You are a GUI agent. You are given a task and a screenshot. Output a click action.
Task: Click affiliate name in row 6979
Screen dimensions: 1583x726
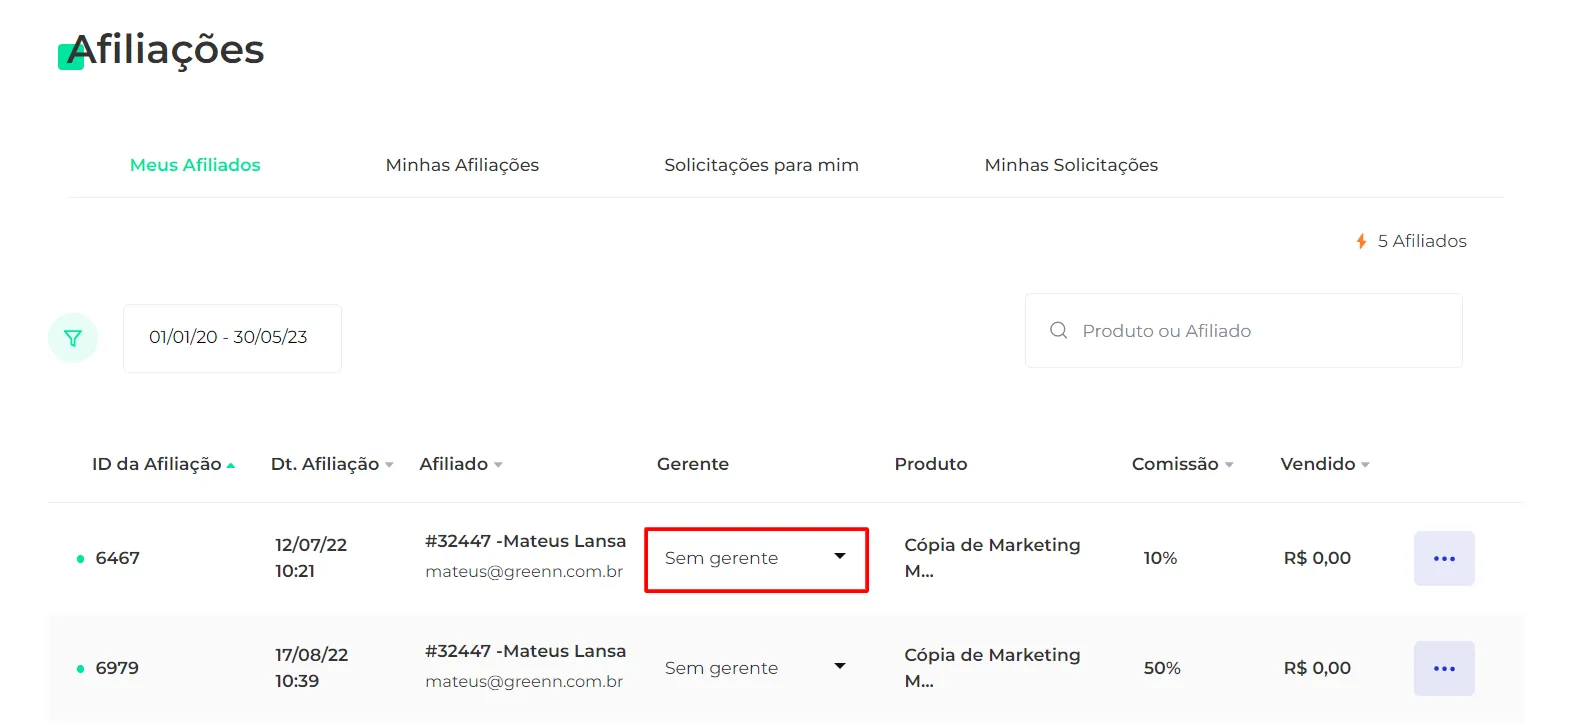coord(525,651)
